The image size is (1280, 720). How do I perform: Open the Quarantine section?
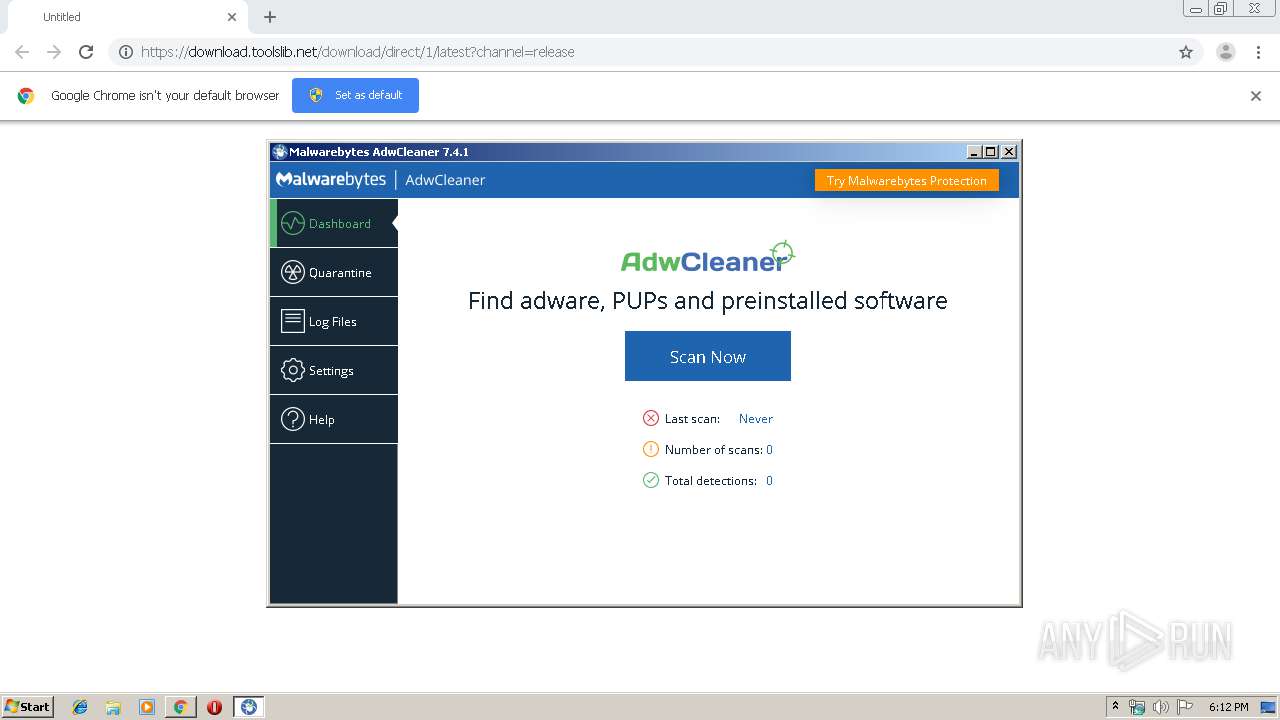334,272
